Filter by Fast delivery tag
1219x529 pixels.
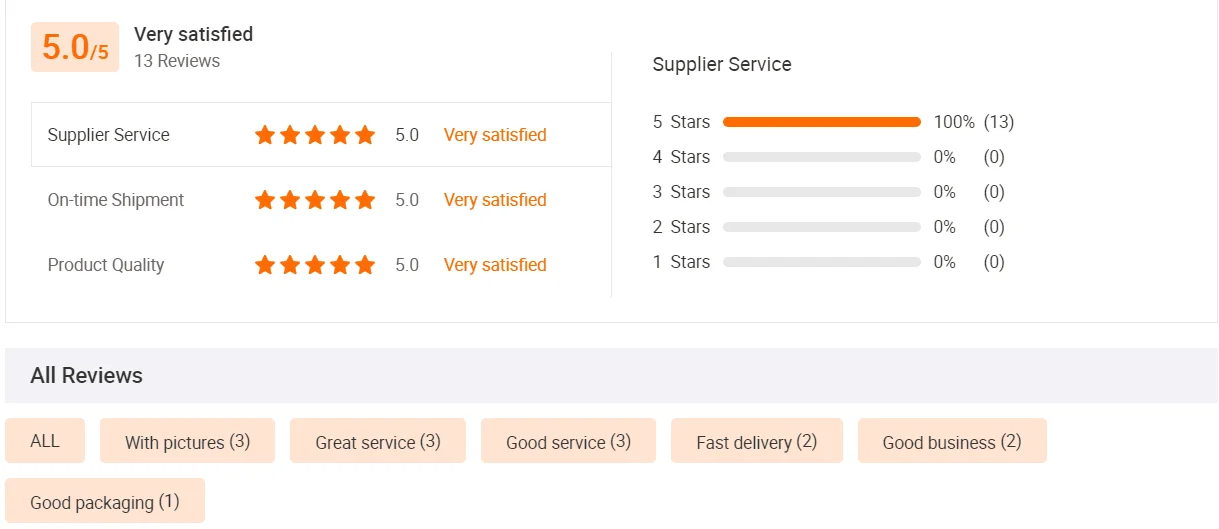[x=757, y=441]
